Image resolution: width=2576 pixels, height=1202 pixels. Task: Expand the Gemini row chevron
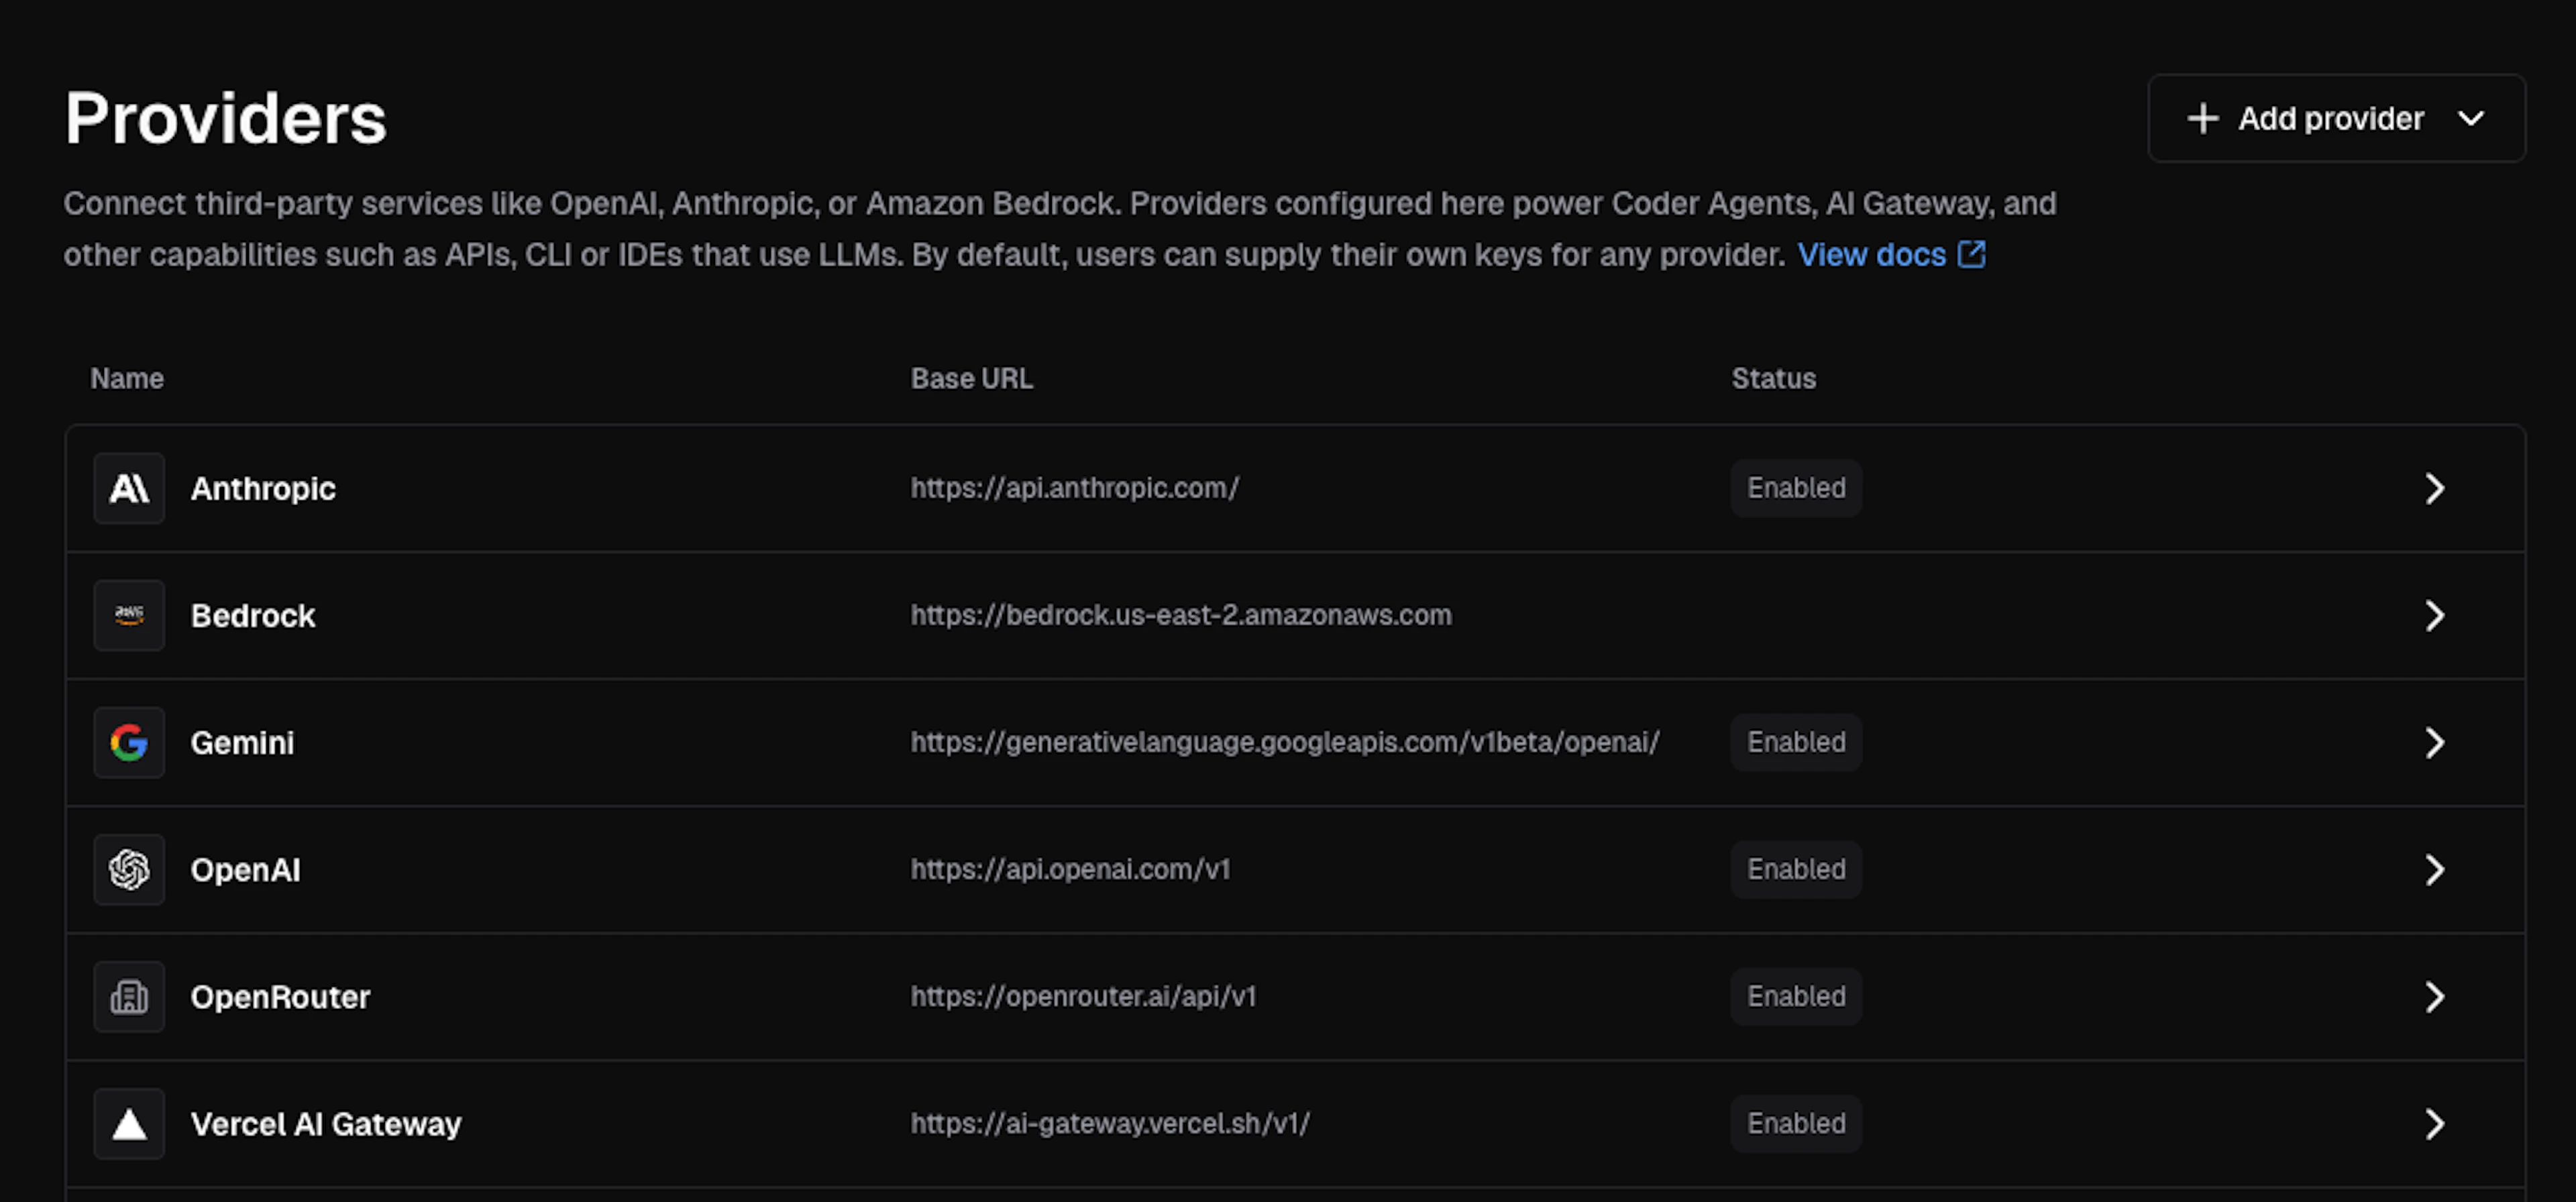[2435, 742]
